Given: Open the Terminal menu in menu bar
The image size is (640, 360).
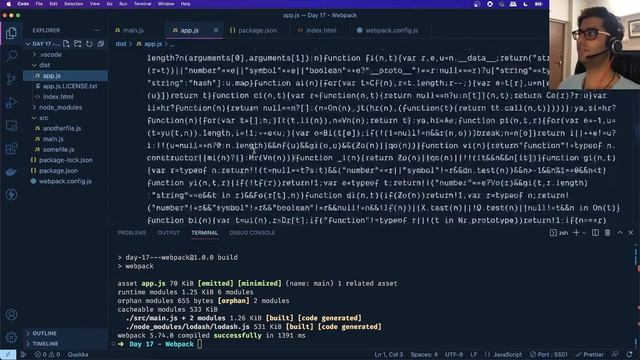Looking at the screenshot, I should 142,4.
